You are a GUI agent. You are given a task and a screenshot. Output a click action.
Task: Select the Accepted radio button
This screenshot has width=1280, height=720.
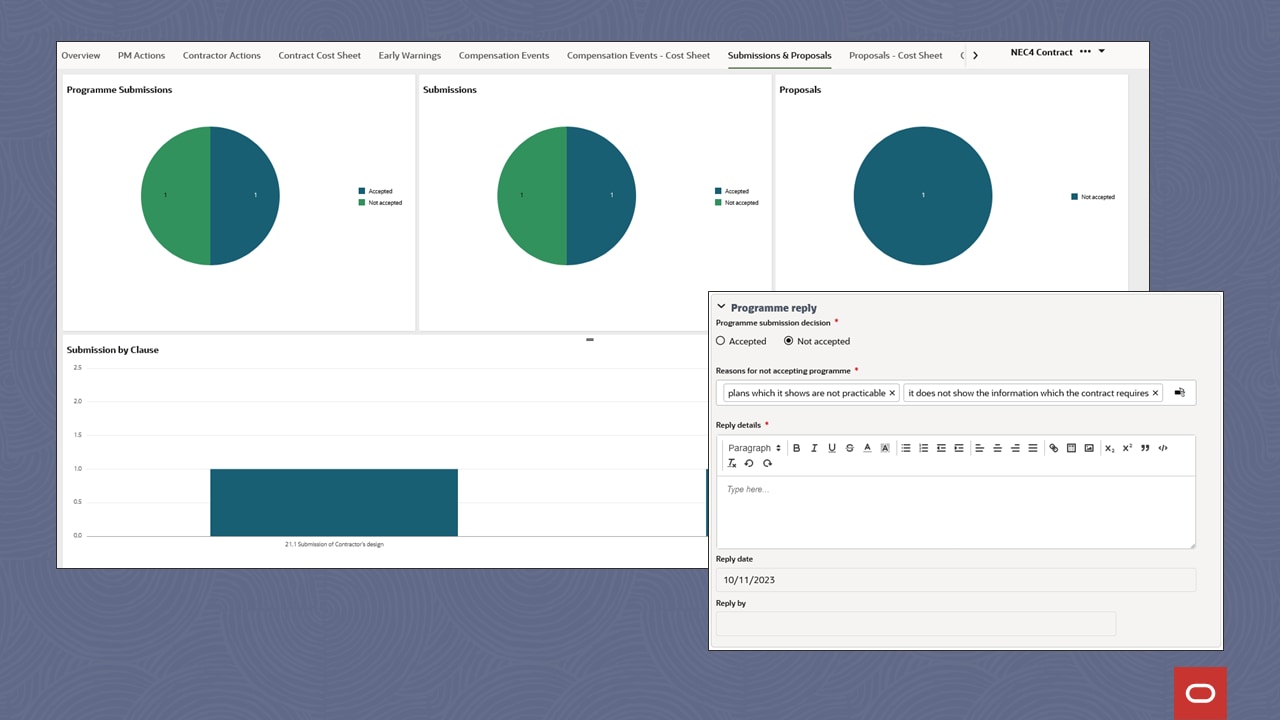pos(721,341)
